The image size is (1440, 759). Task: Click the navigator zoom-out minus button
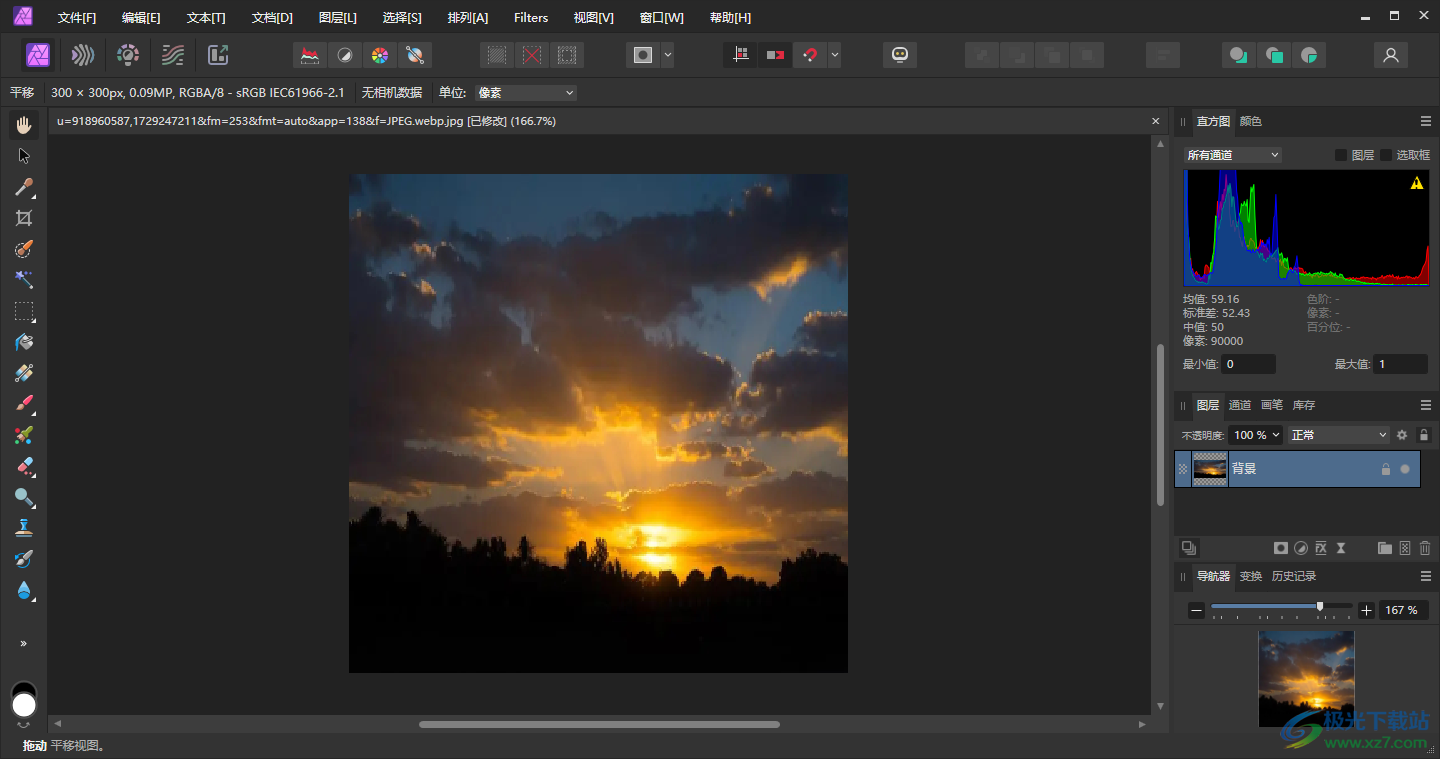point(1196,610)
